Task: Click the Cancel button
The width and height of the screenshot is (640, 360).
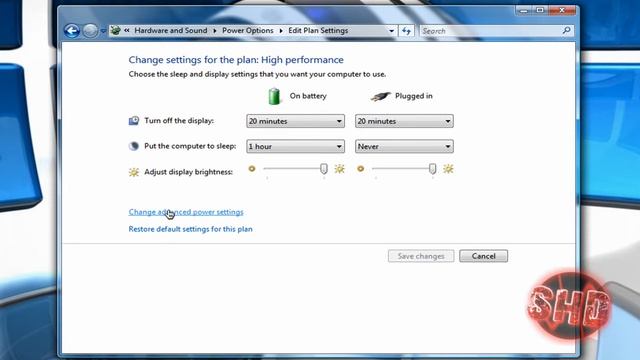Action: tap(484, 256)
